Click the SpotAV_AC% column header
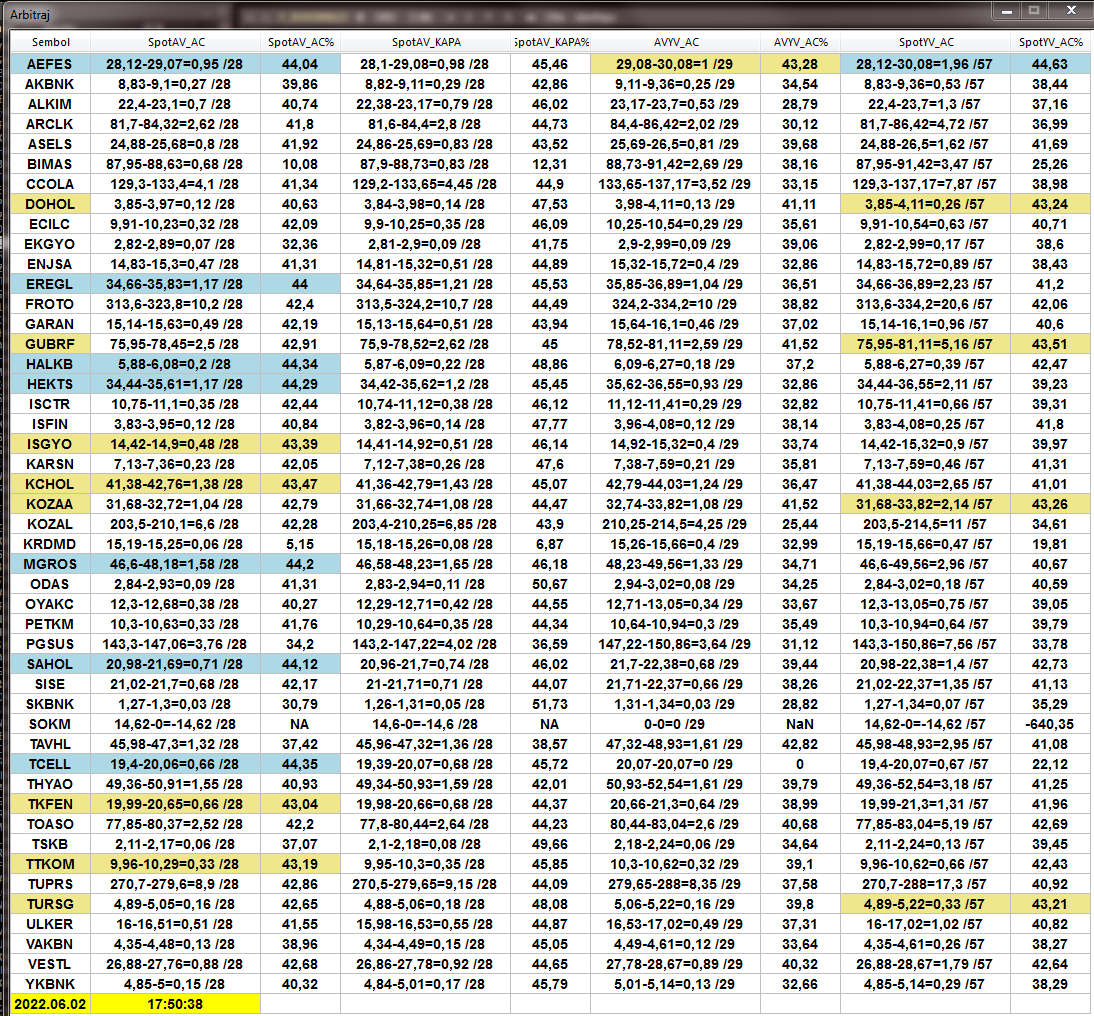Image resolution: width=1094 pixels, height=1016 pixels. pos(301,42)
